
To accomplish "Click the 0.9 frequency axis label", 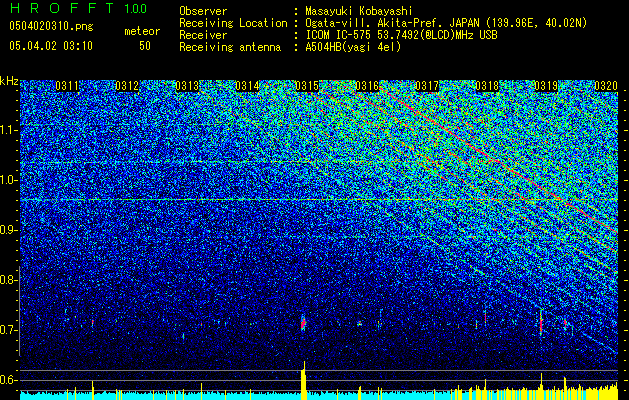I will click(7, 230).
